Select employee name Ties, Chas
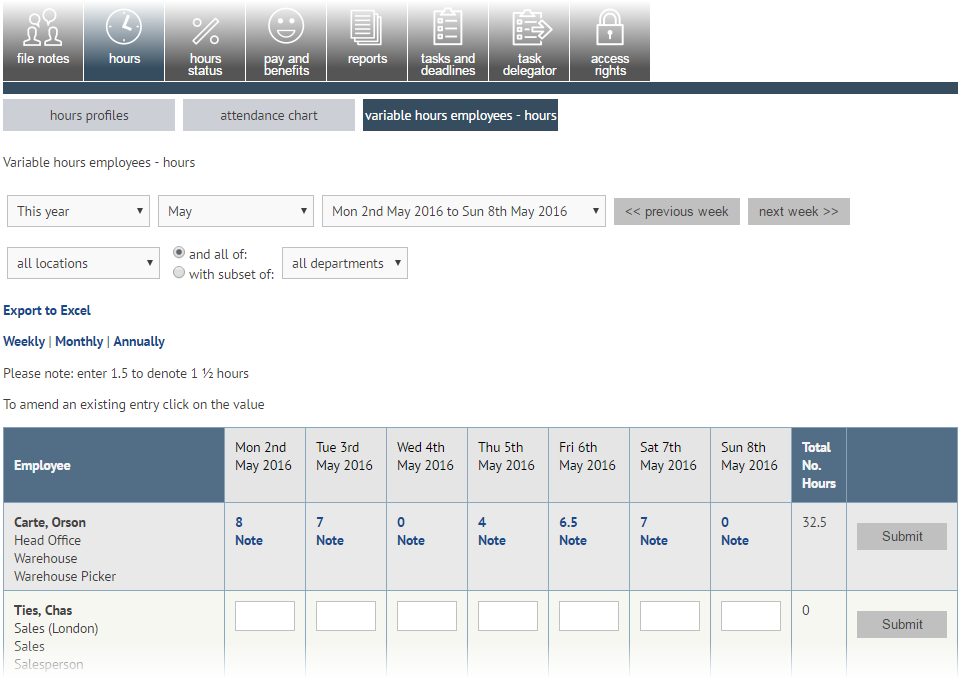This screenshot has width=961, height=678. 43,610
